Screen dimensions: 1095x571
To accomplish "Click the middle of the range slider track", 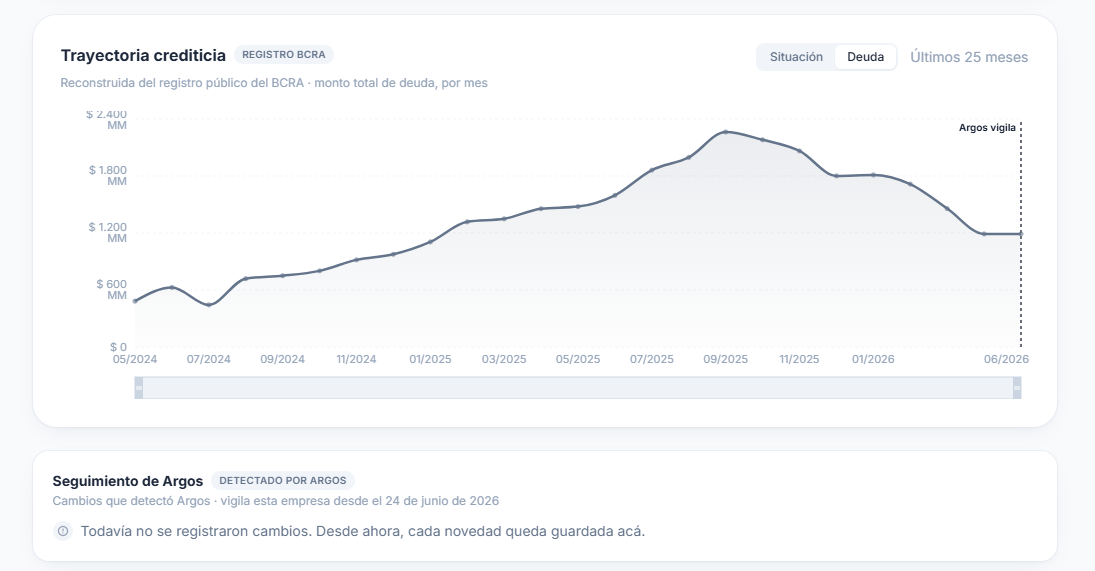I will [578, 388].
